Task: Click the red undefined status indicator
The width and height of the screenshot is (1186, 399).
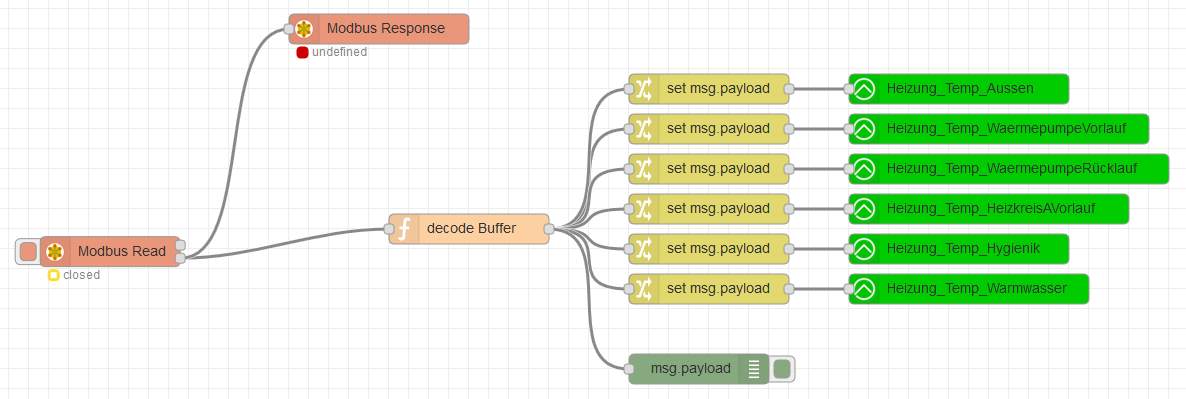Action: point(303,53)
